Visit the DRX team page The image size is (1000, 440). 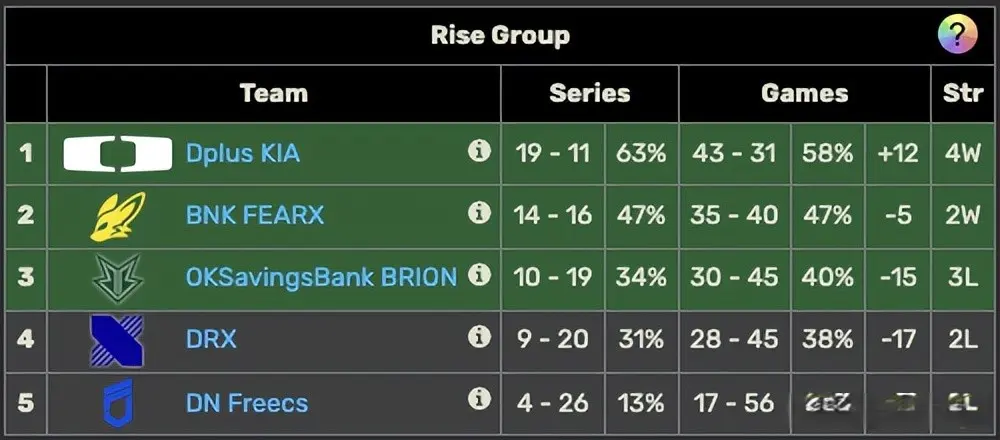(211, 340)
